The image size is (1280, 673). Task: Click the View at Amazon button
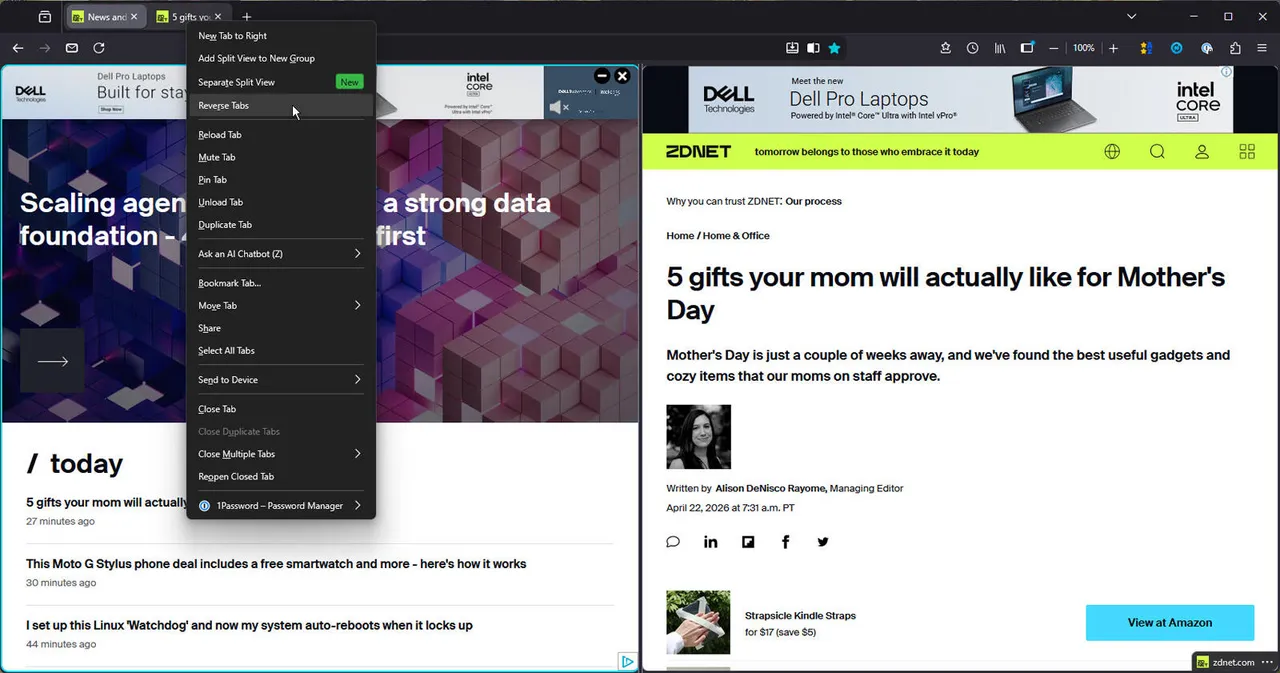click(x=1169, y=622)
